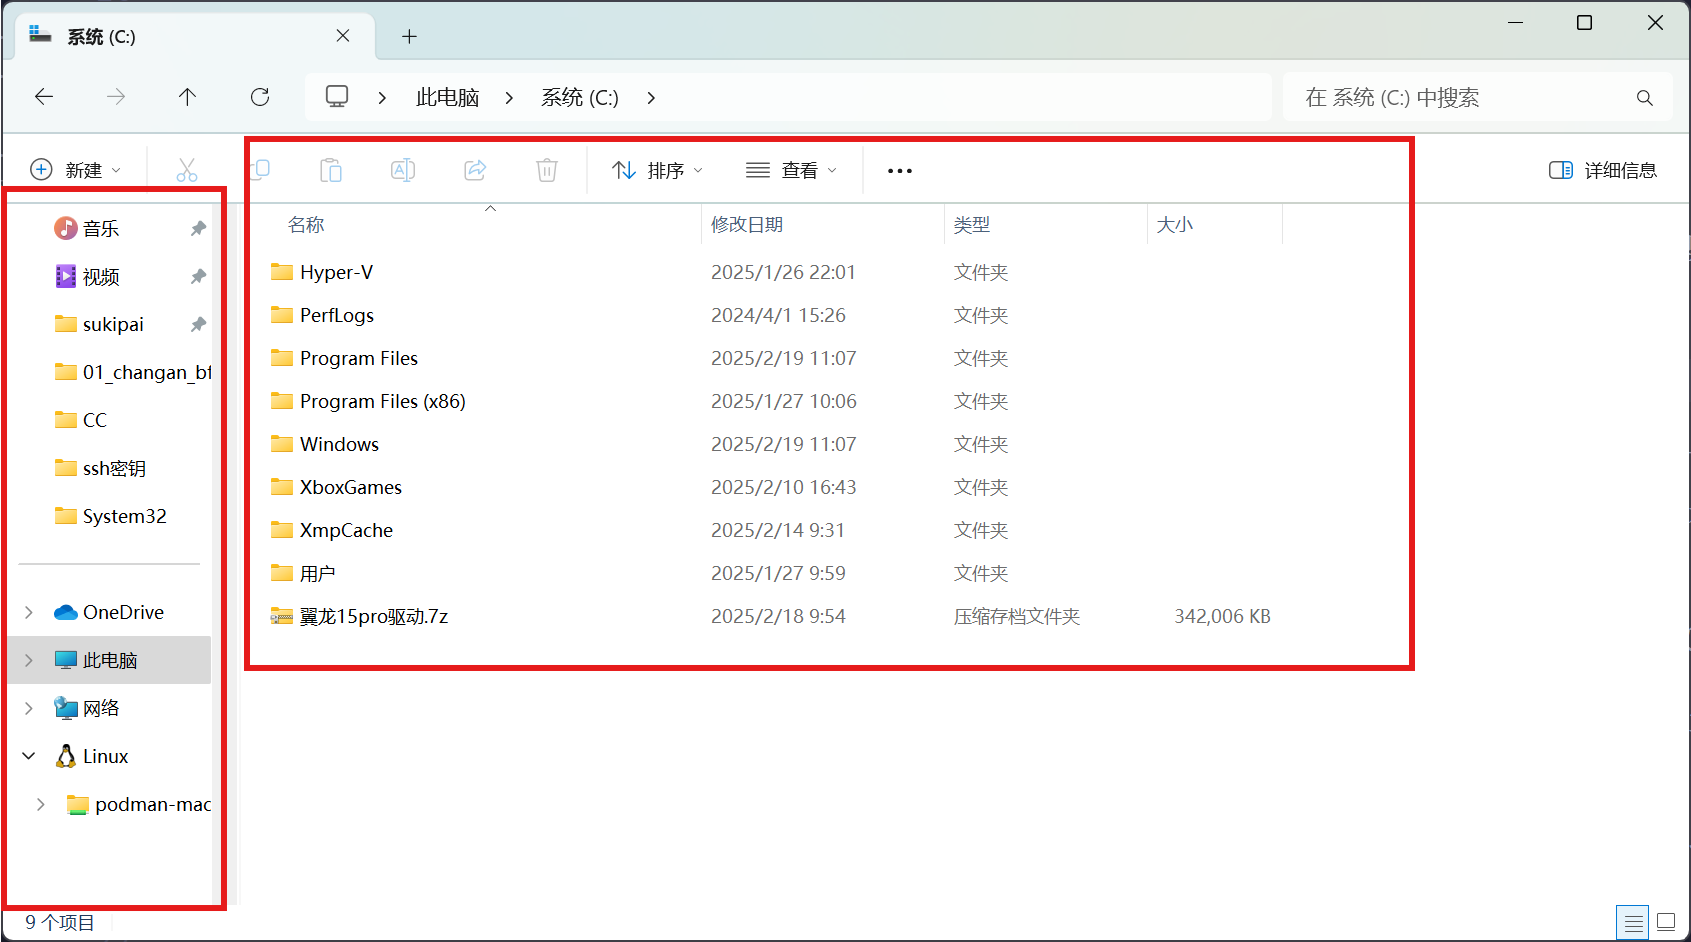Click the Rename toolbar icon

click(x=403, y=170)
